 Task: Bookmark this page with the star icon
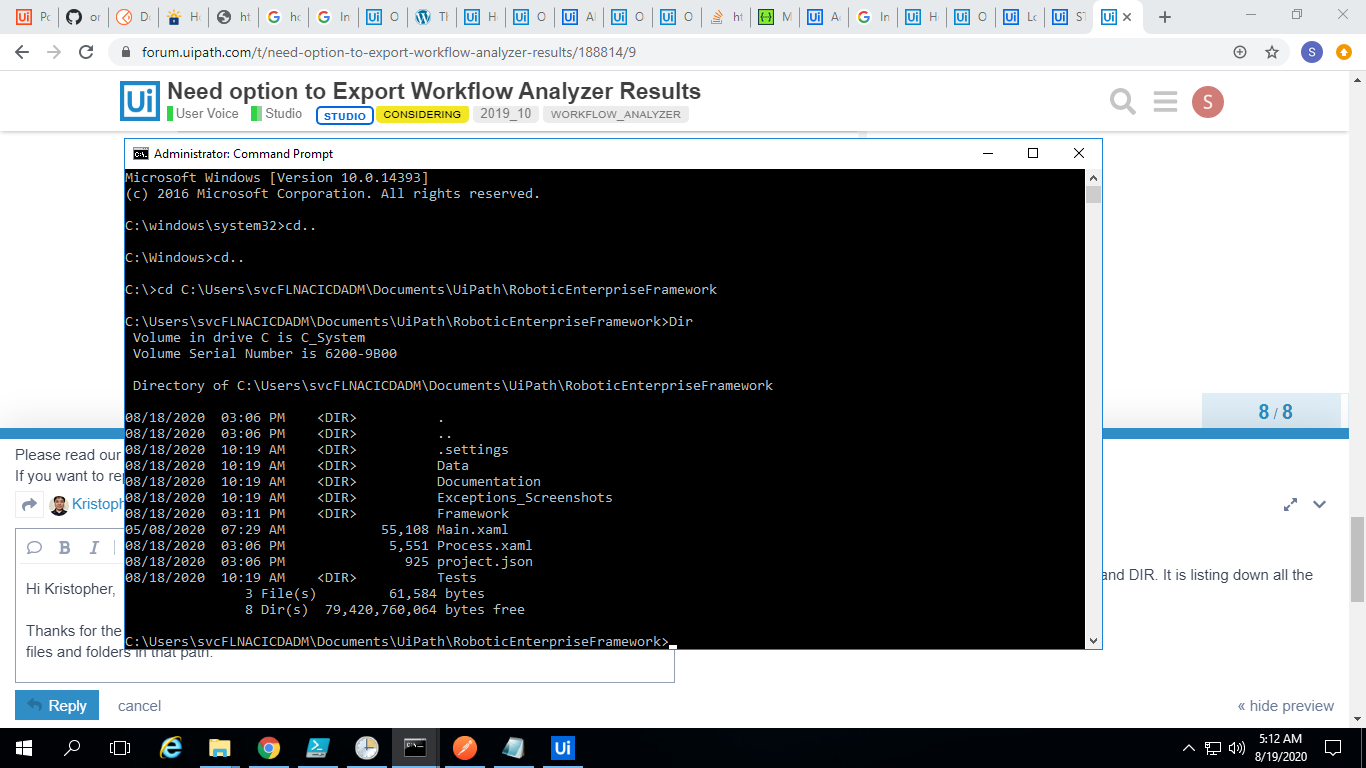(x=1272, y=52)
